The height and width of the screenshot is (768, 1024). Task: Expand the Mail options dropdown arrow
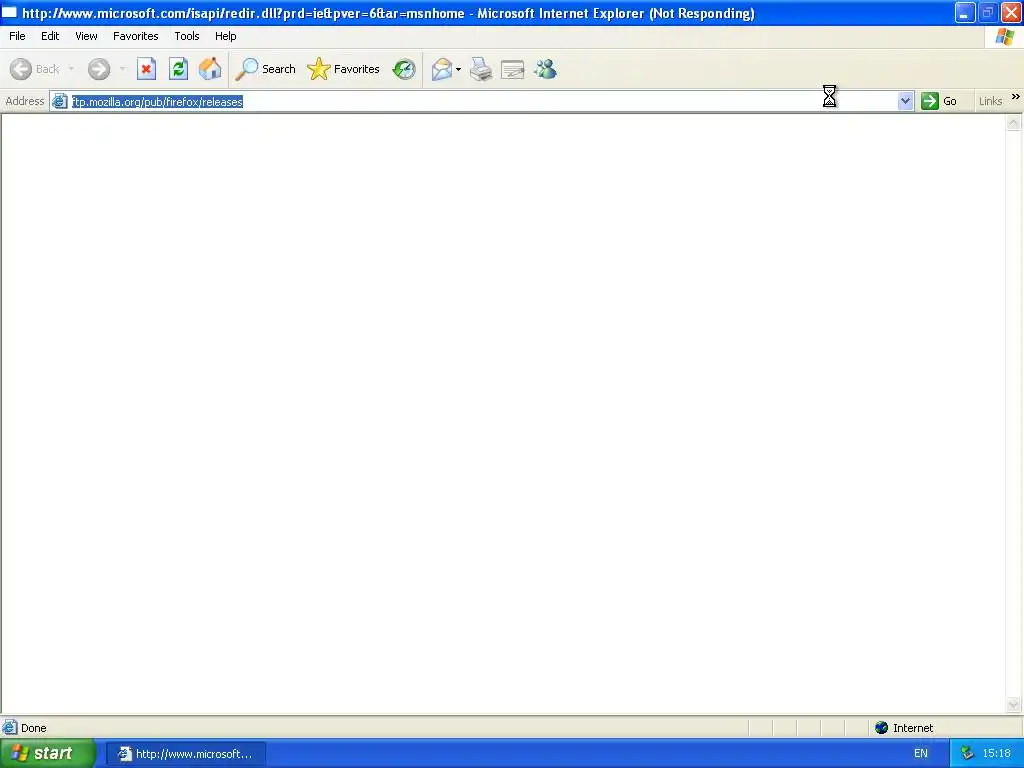coord(458,69)
